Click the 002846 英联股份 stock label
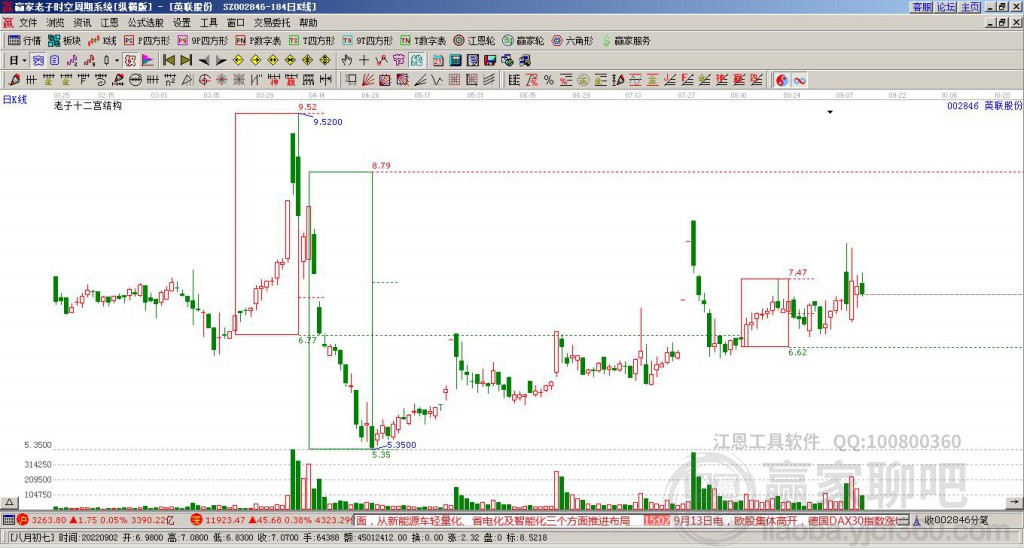 [985, 105]
